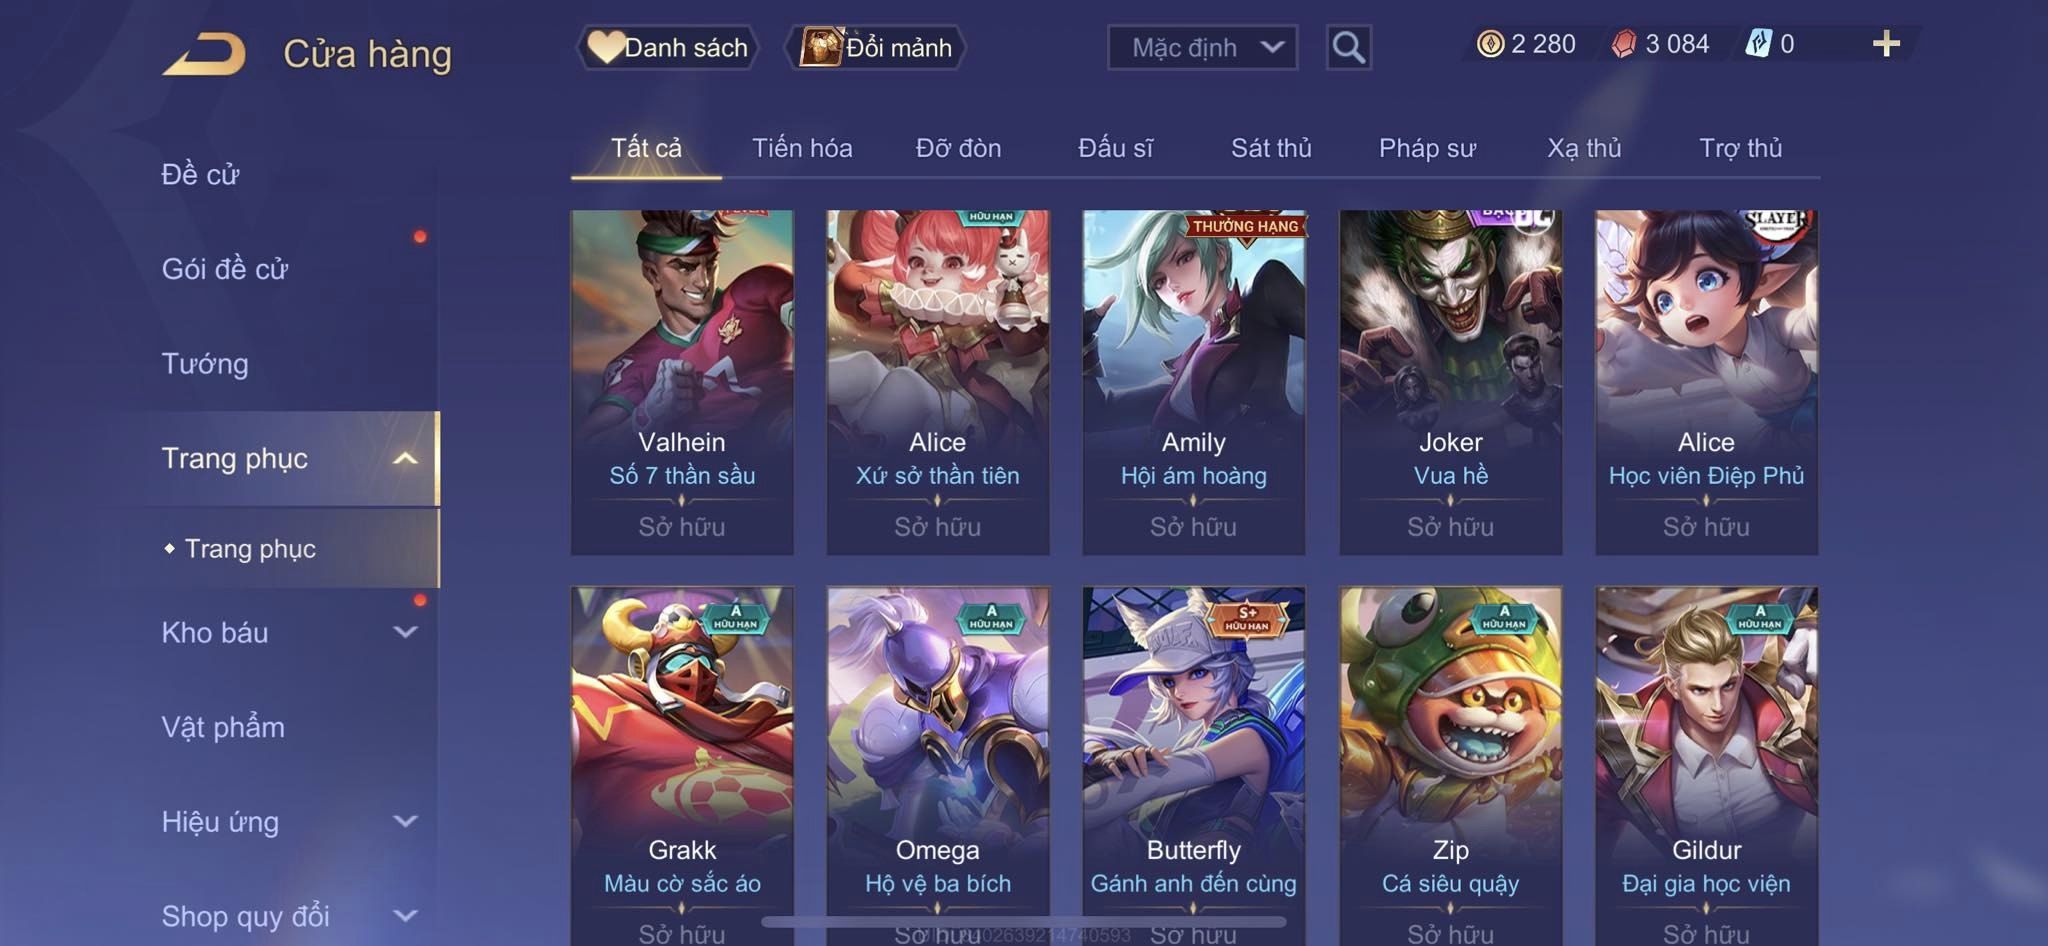Go back using the golden arrow icon
Screen dimensions: 2048x946
pos(205,53)
